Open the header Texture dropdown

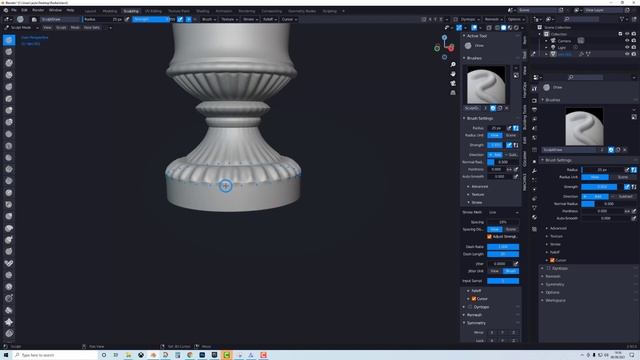pos(229,19)
